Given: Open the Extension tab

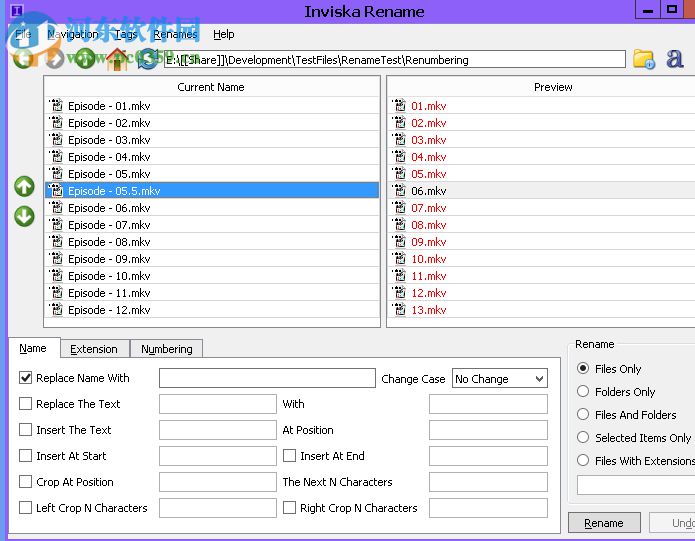Looking at the screenshot, I should click(93, 349).
